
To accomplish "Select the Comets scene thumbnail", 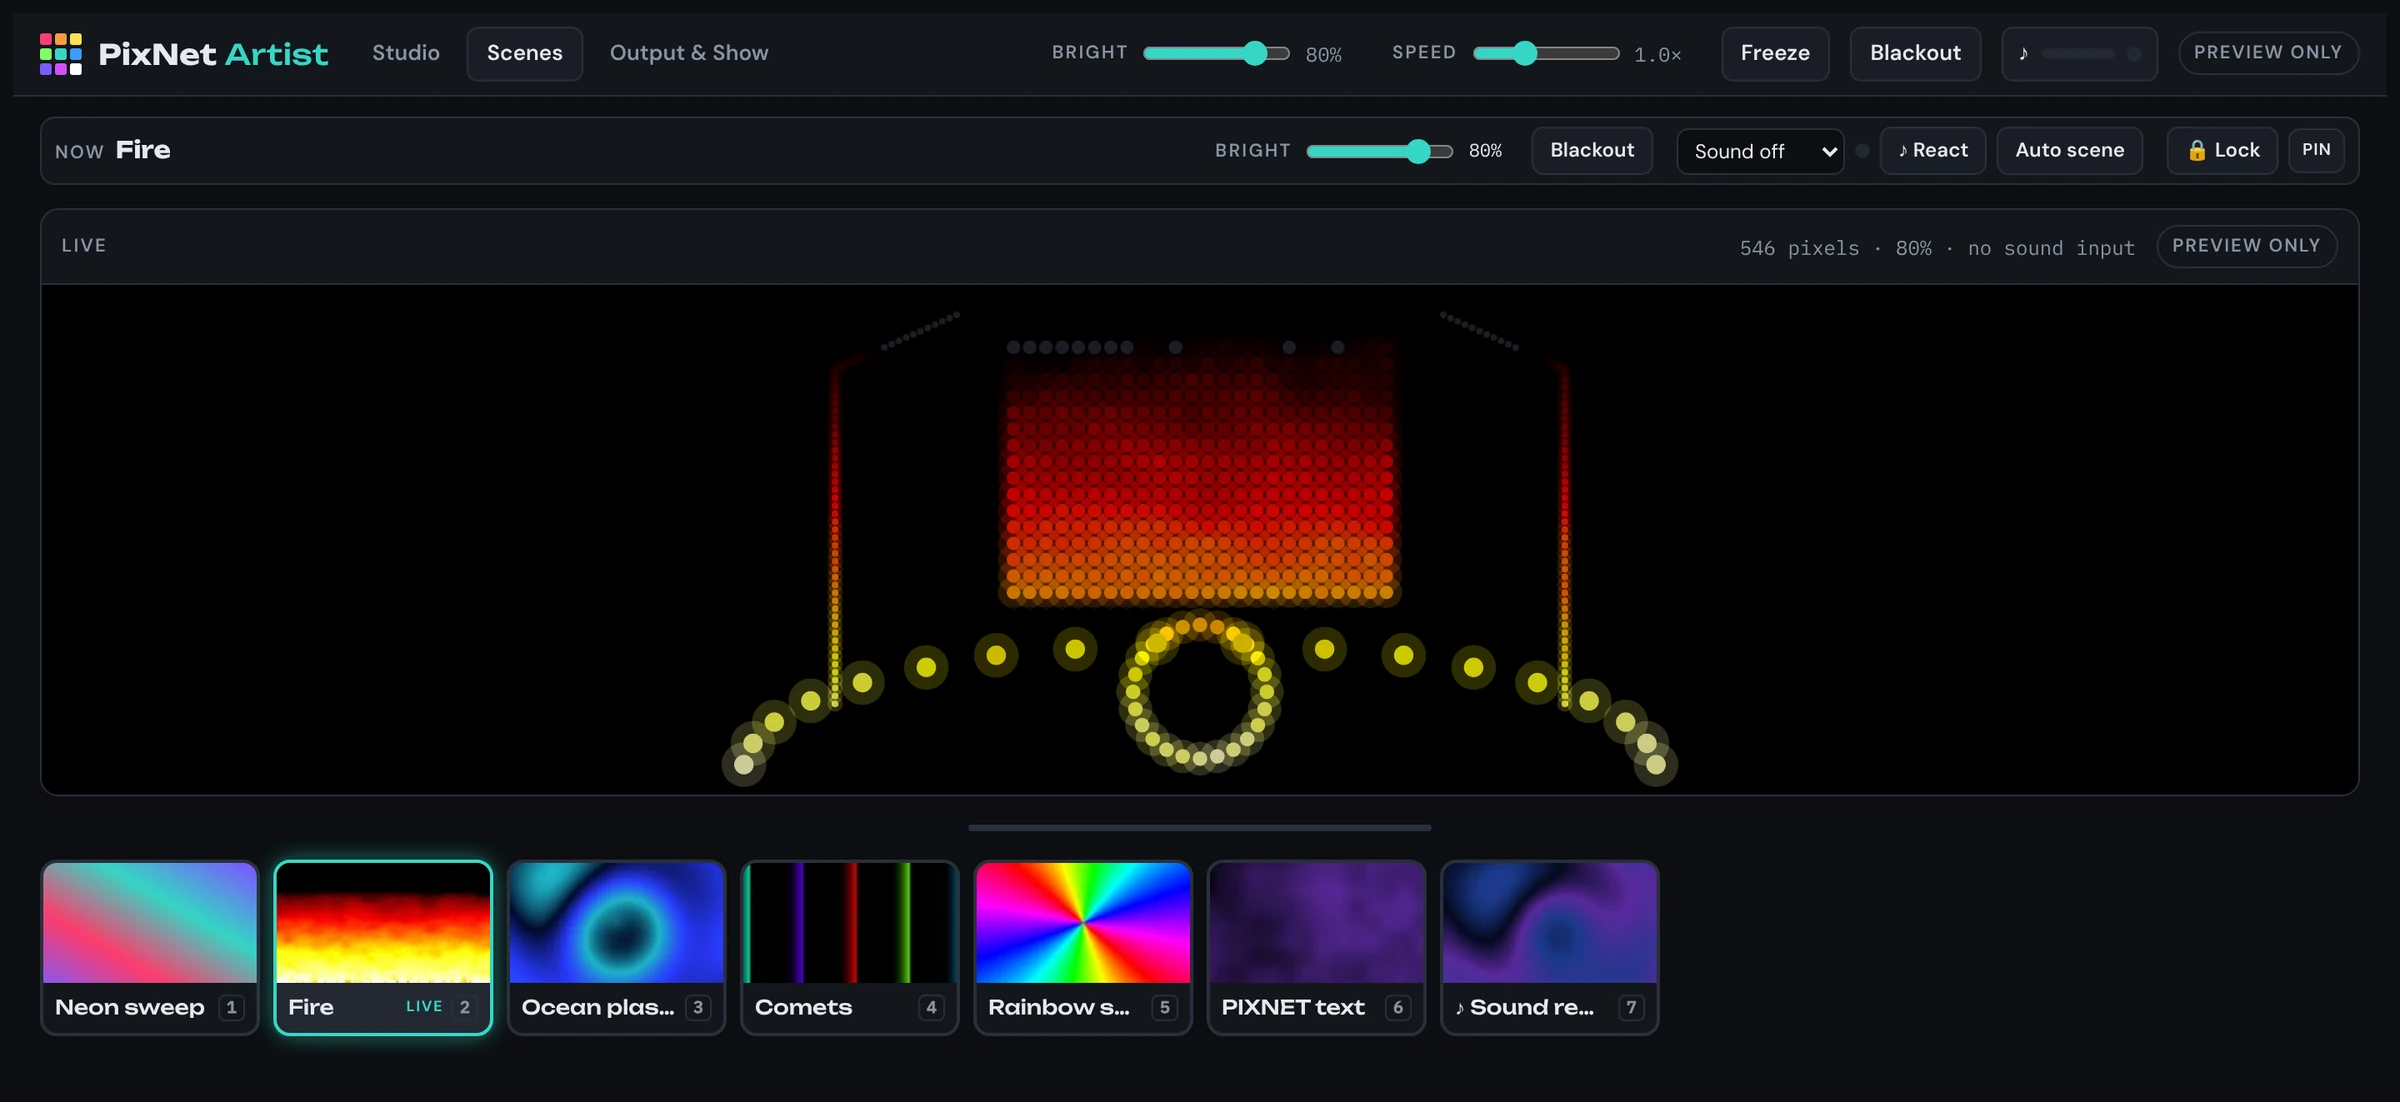I will tap(850, 947).
